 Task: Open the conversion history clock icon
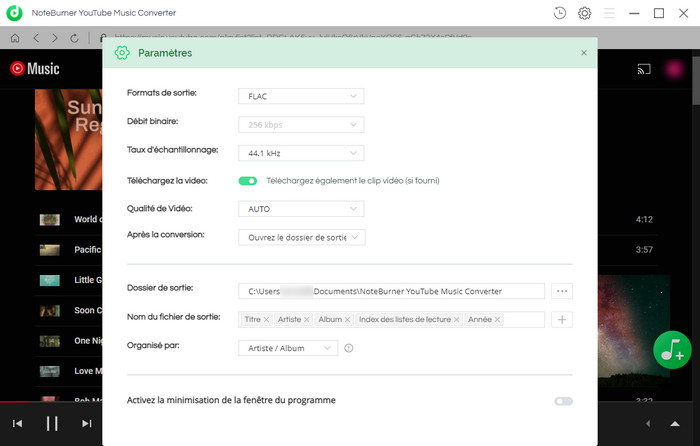(x=559, y=13)
